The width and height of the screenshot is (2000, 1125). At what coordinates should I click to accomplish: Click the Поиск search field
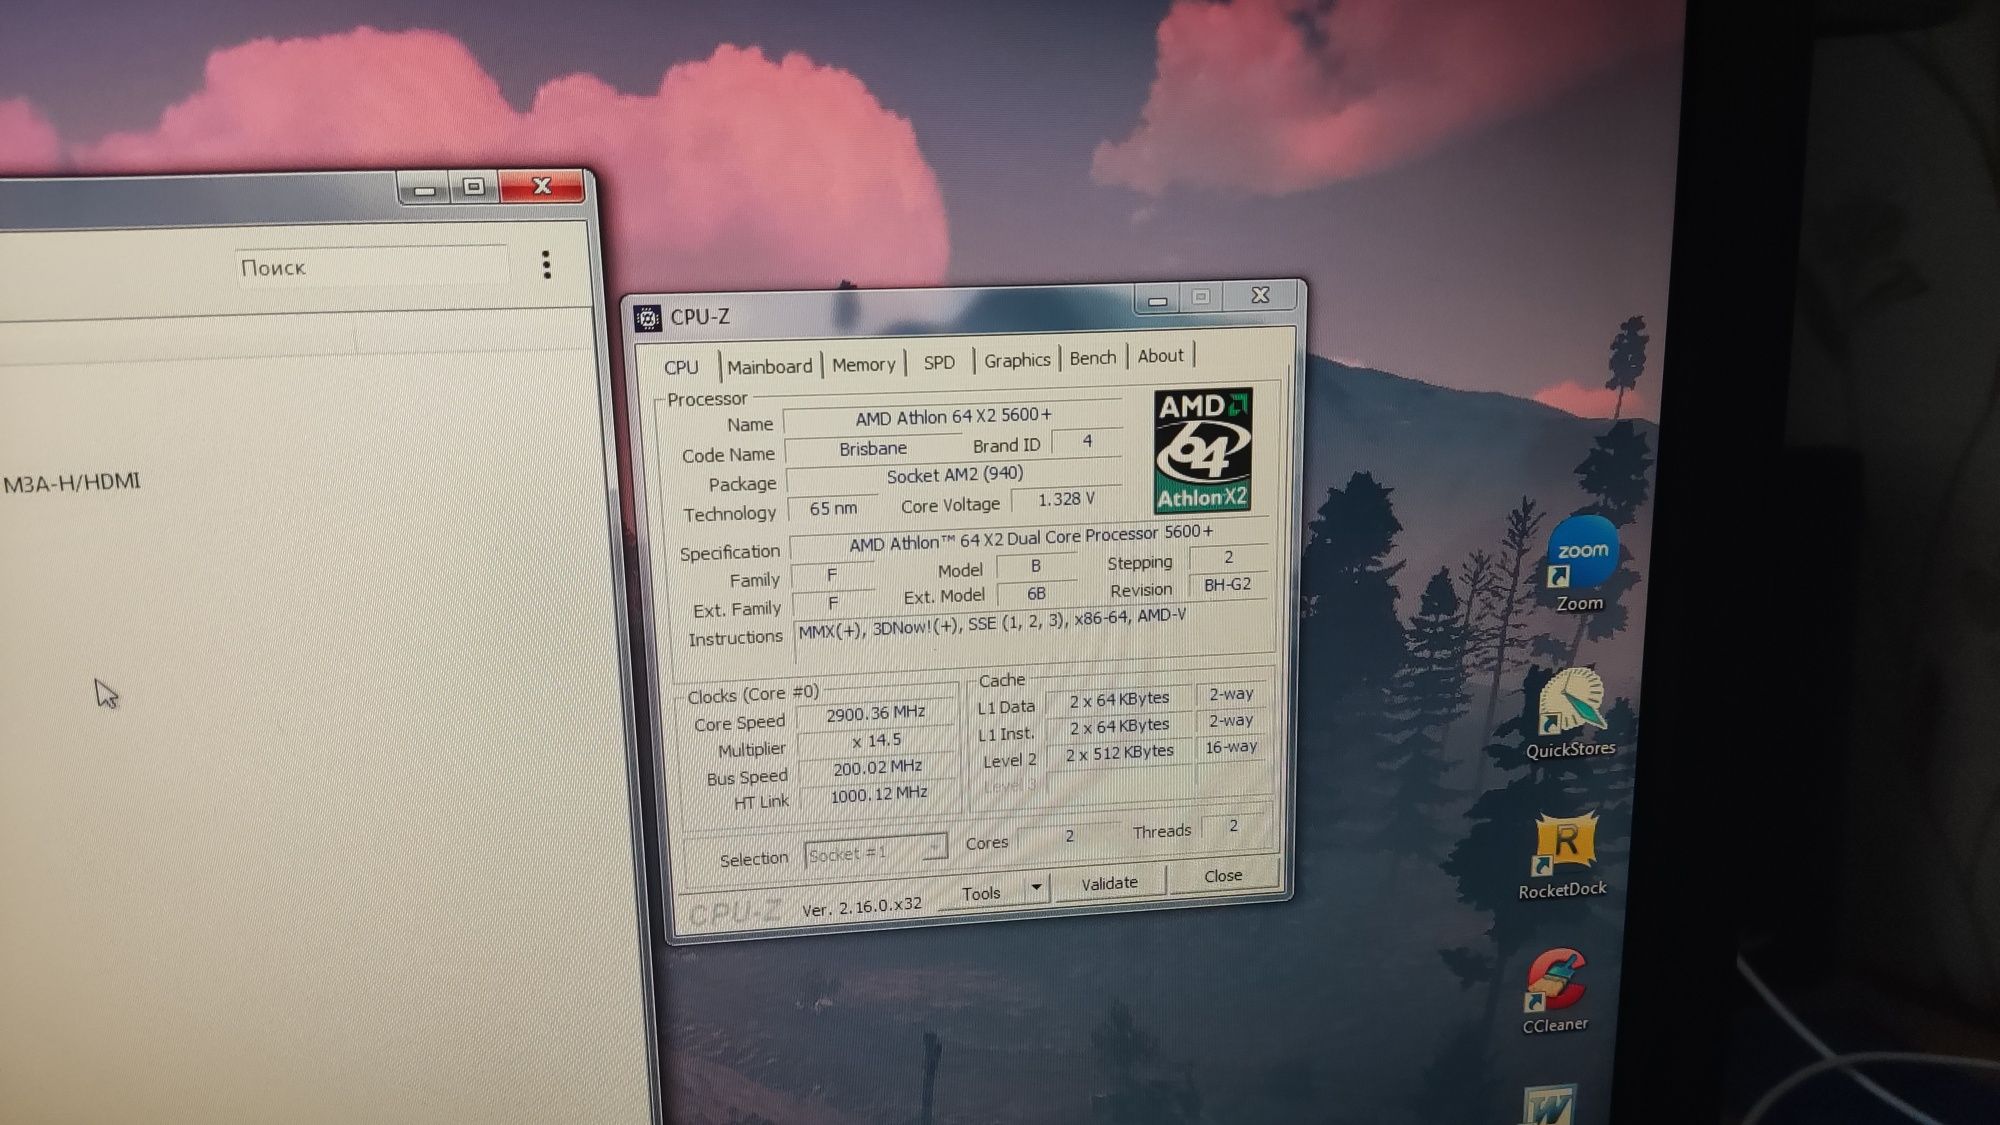point(372,267)
